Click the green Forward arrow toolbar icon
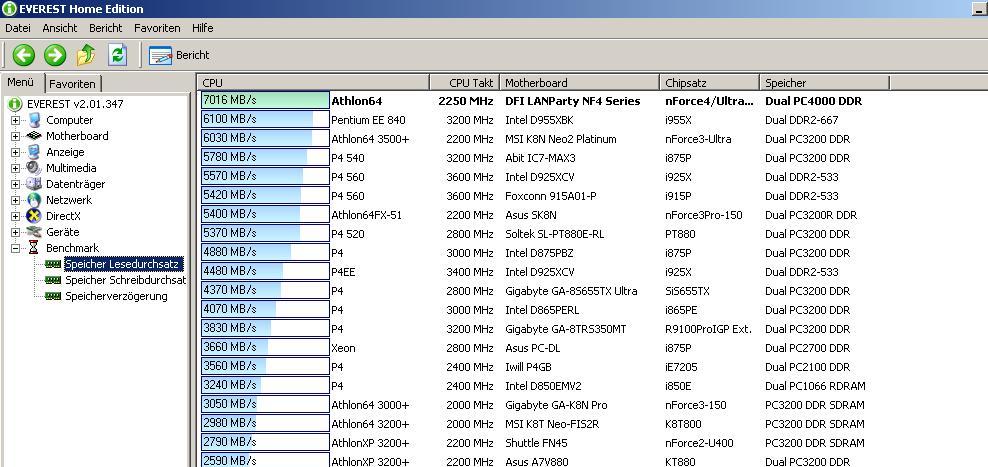This screenshot has height=467, width=988. (55, 55)
